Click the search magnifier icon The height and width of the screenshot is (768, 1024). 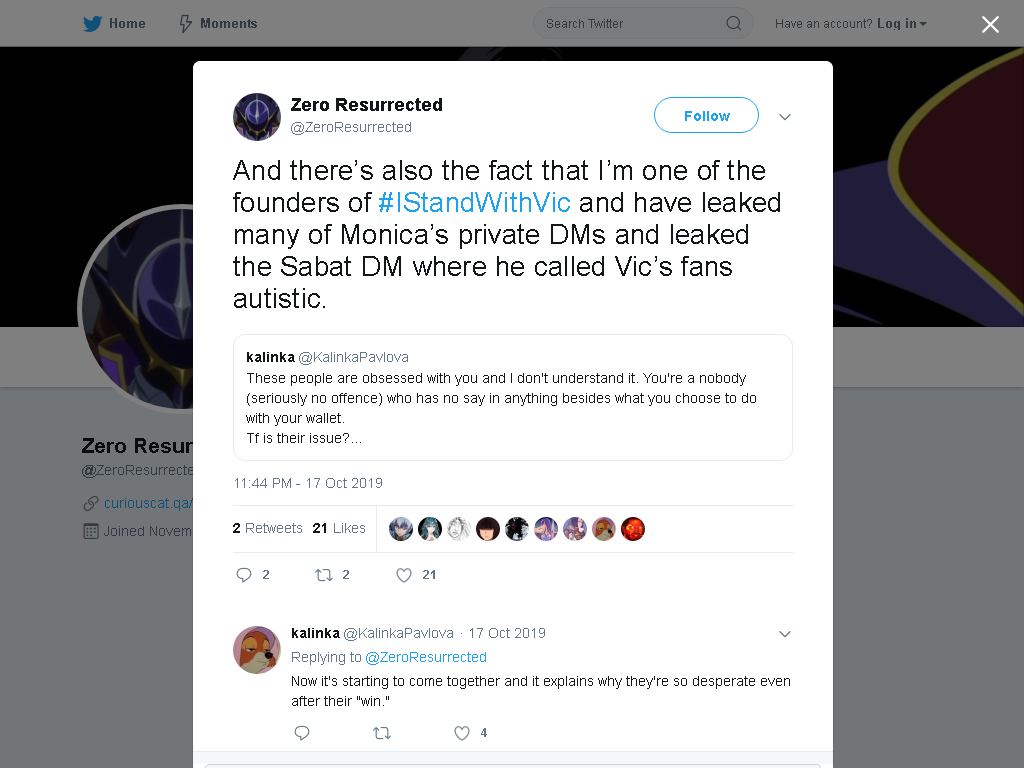click(x=733, y=24)
